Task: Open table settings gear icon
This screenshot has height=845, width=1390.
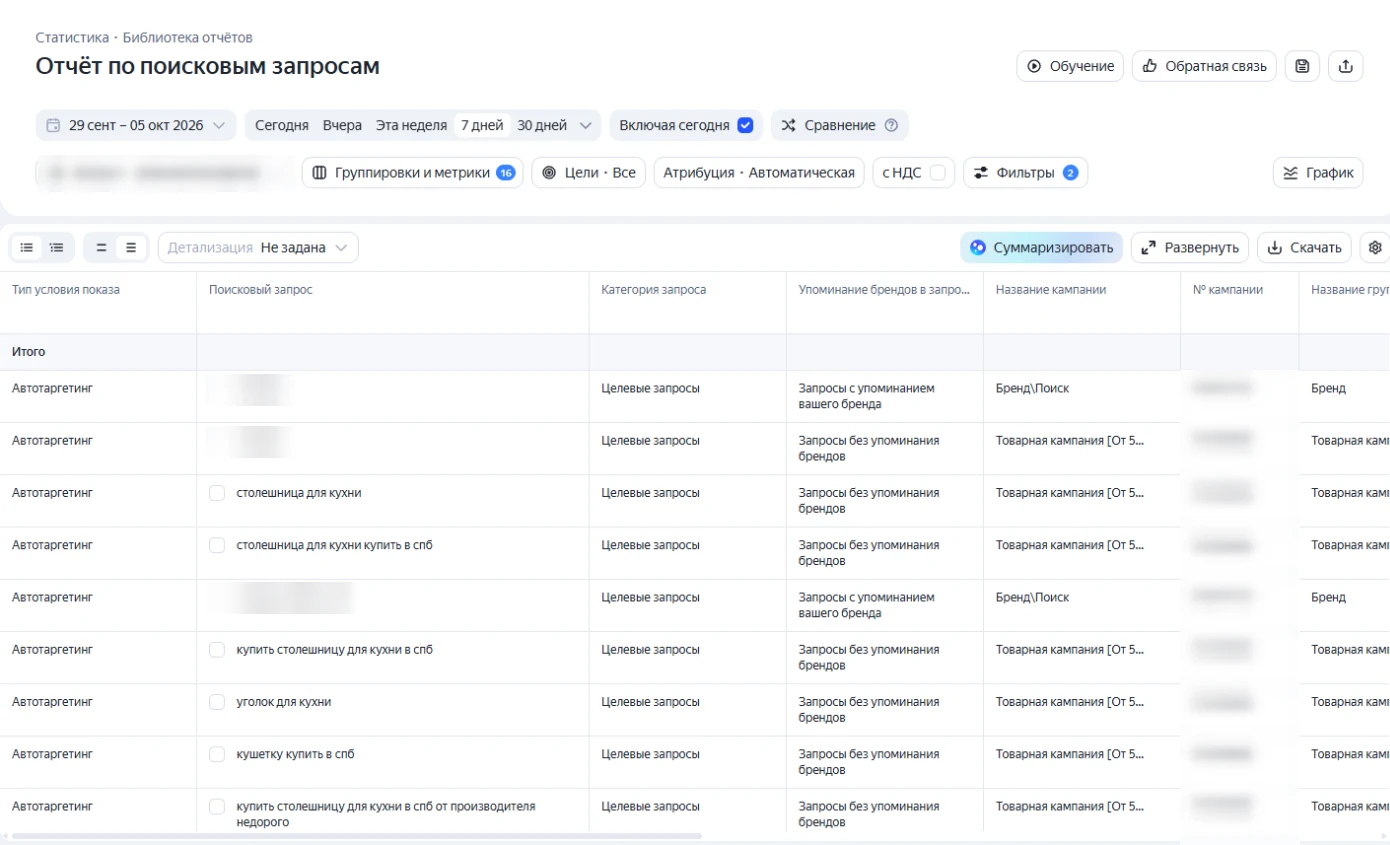Action: [x=1376, y=248]
